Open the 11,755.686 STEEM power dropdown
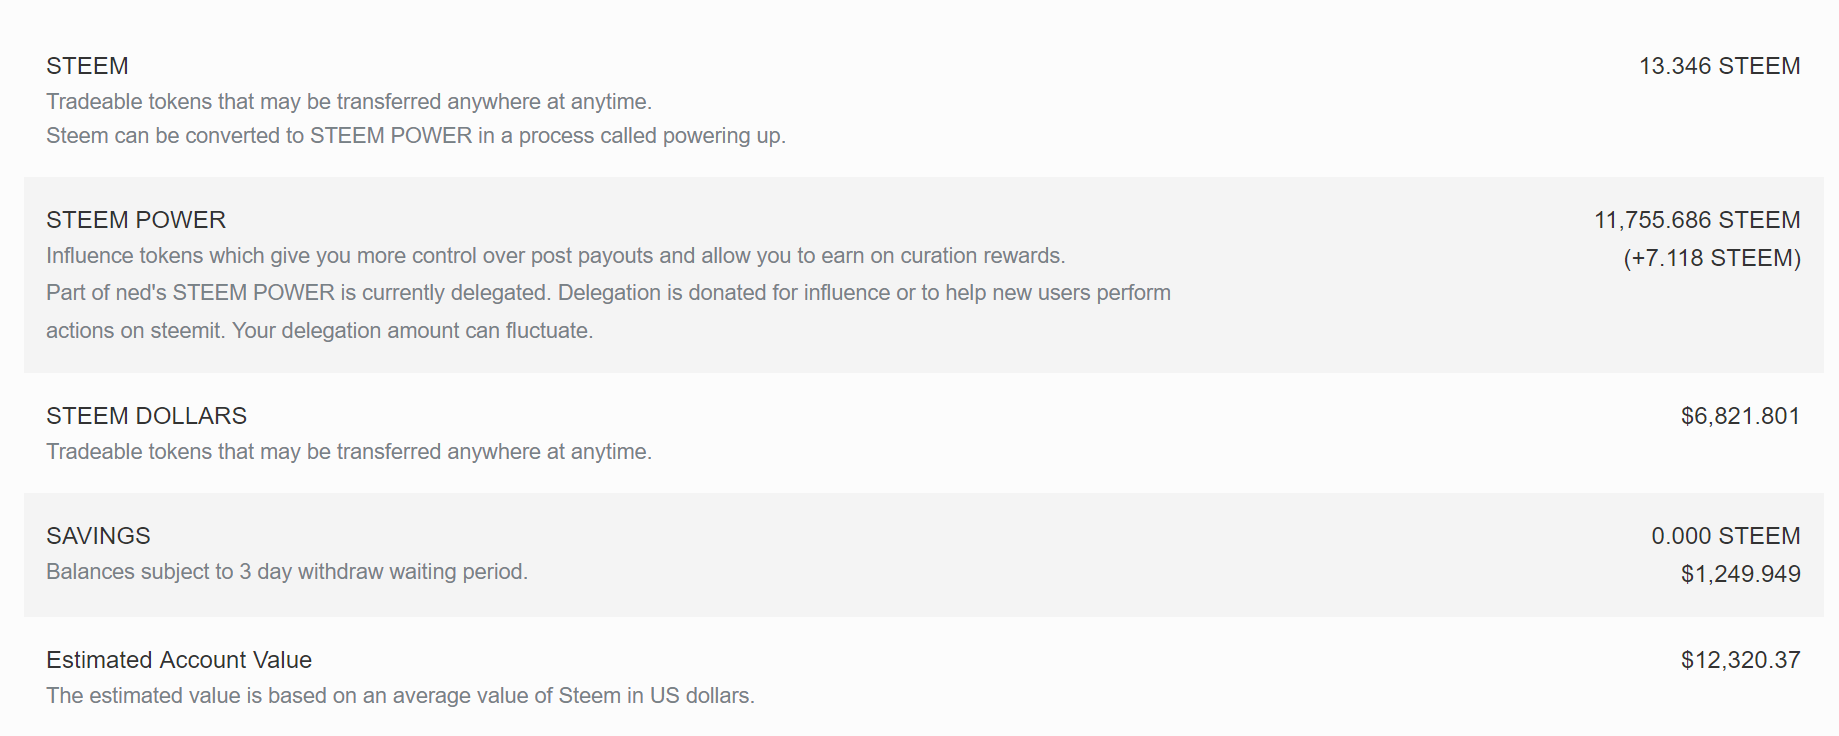The image size is (1839, 736). 1697,220
